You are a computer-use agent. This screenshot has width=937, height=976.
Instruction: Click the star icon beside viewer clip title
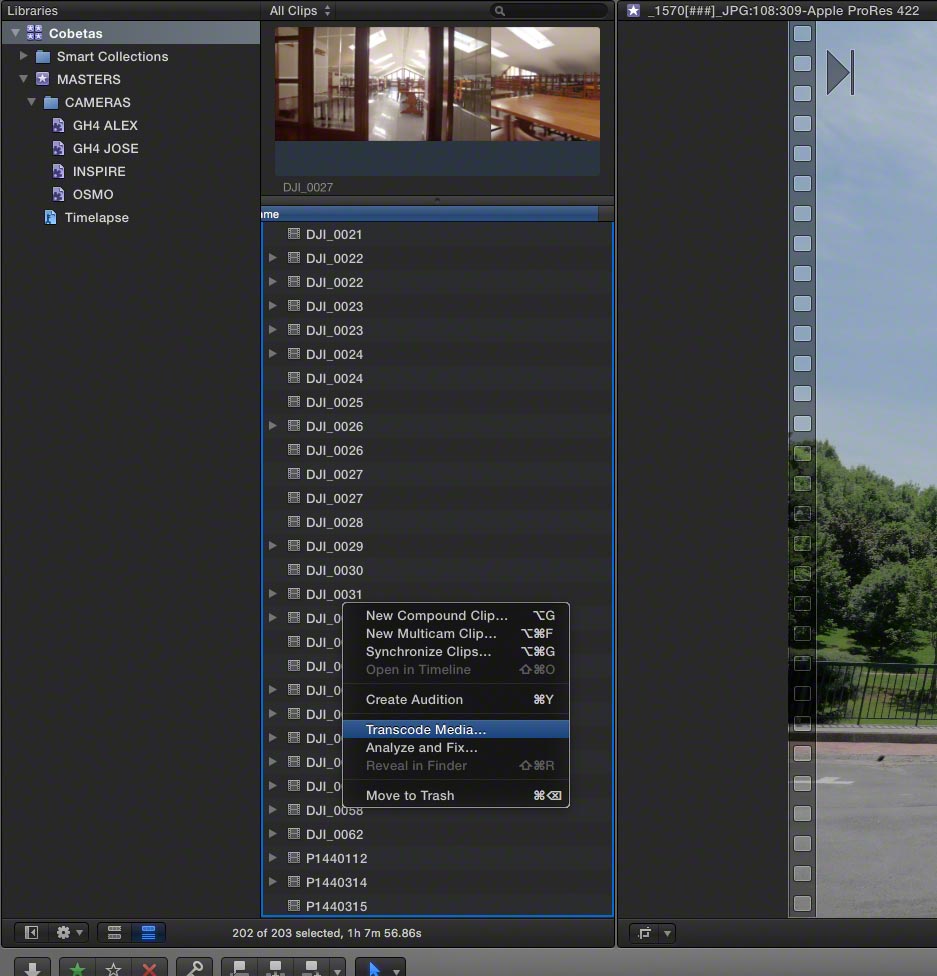633,11
